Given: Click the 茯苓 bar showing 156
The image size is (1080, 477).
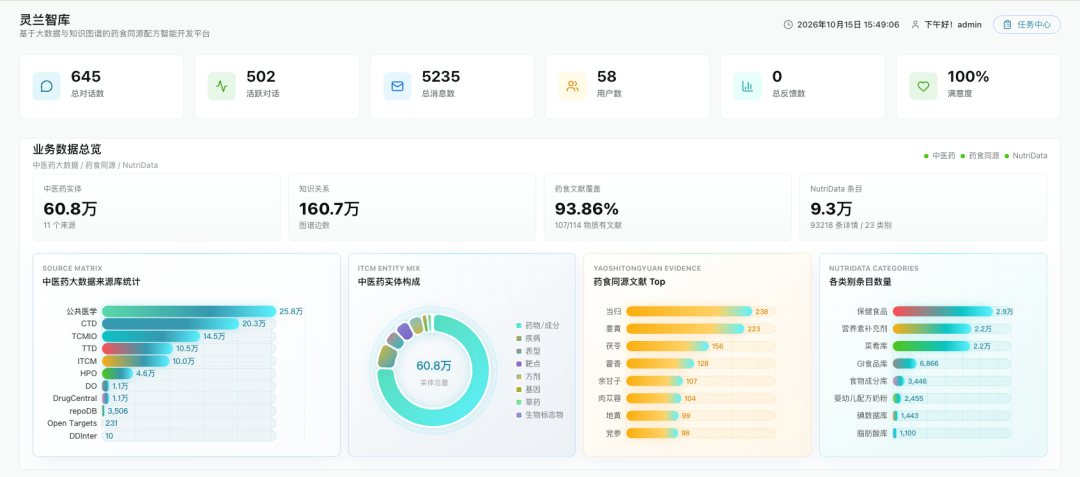Looking at the screenshot, I should click(667, 346).
